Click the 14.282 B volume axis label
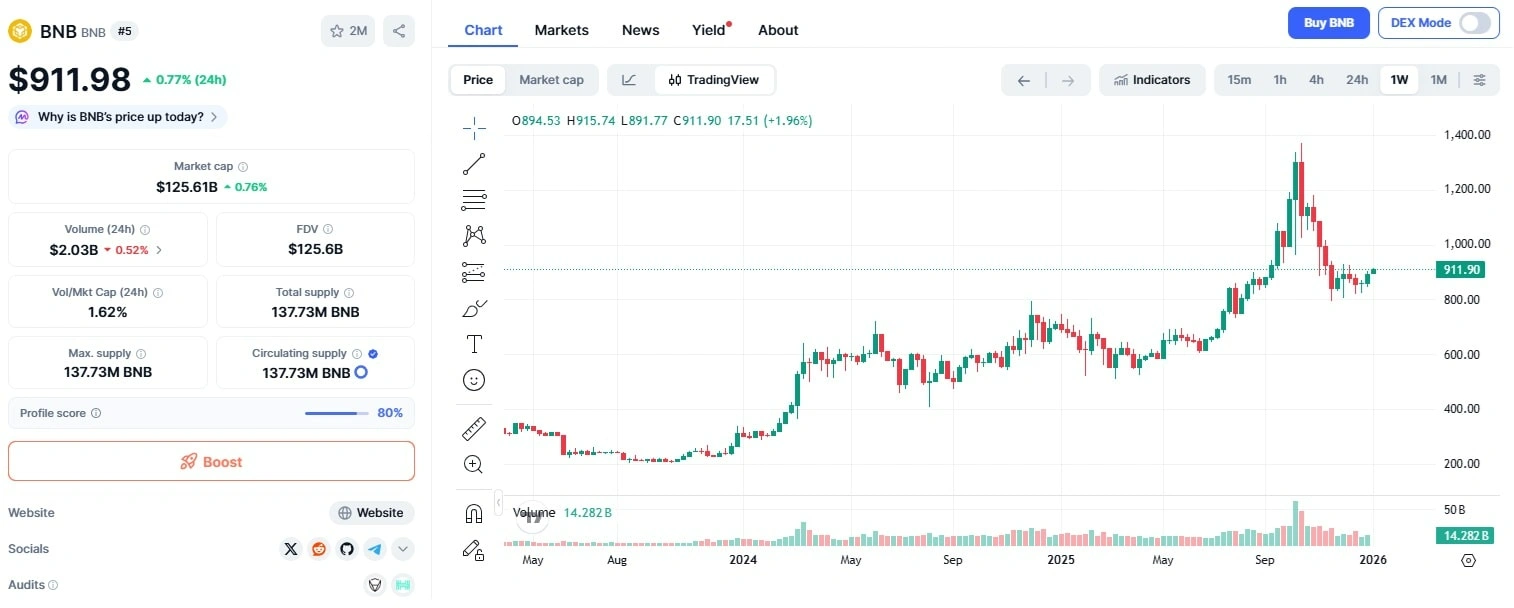Screen dimensions: 1514x608 tap(1464, 536)
